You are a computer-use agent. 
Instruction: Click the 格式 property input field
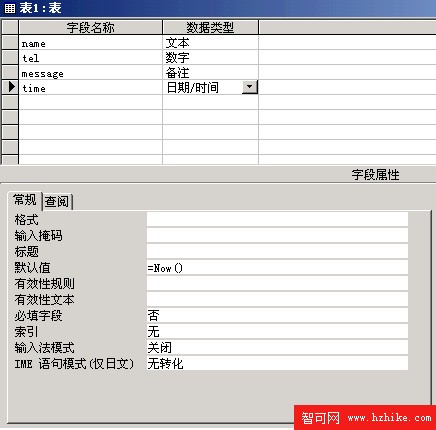coord(277,219)
